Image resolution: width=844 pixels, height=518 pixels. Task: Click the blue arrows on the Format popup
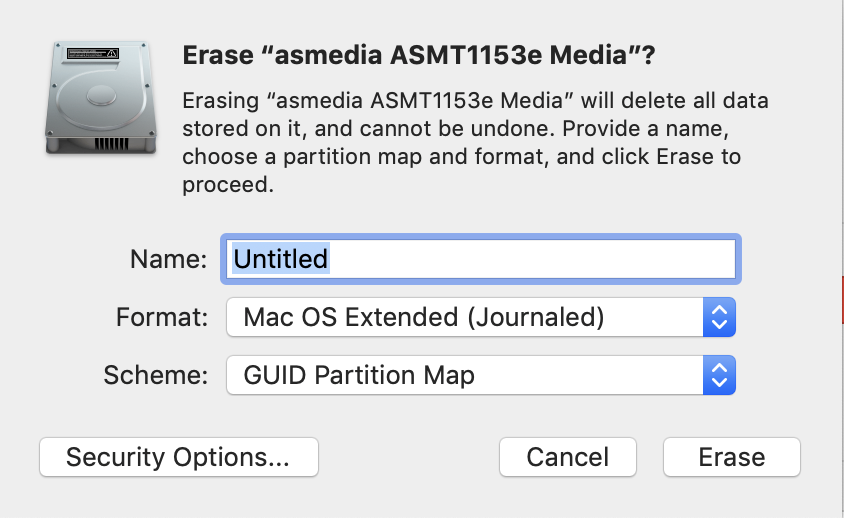coord(719,318)
